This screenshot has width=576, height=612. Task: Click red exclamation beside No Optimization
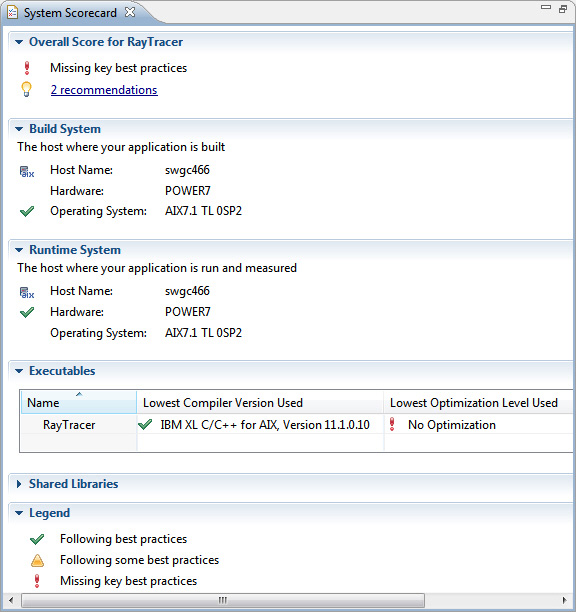coord(392,424)
